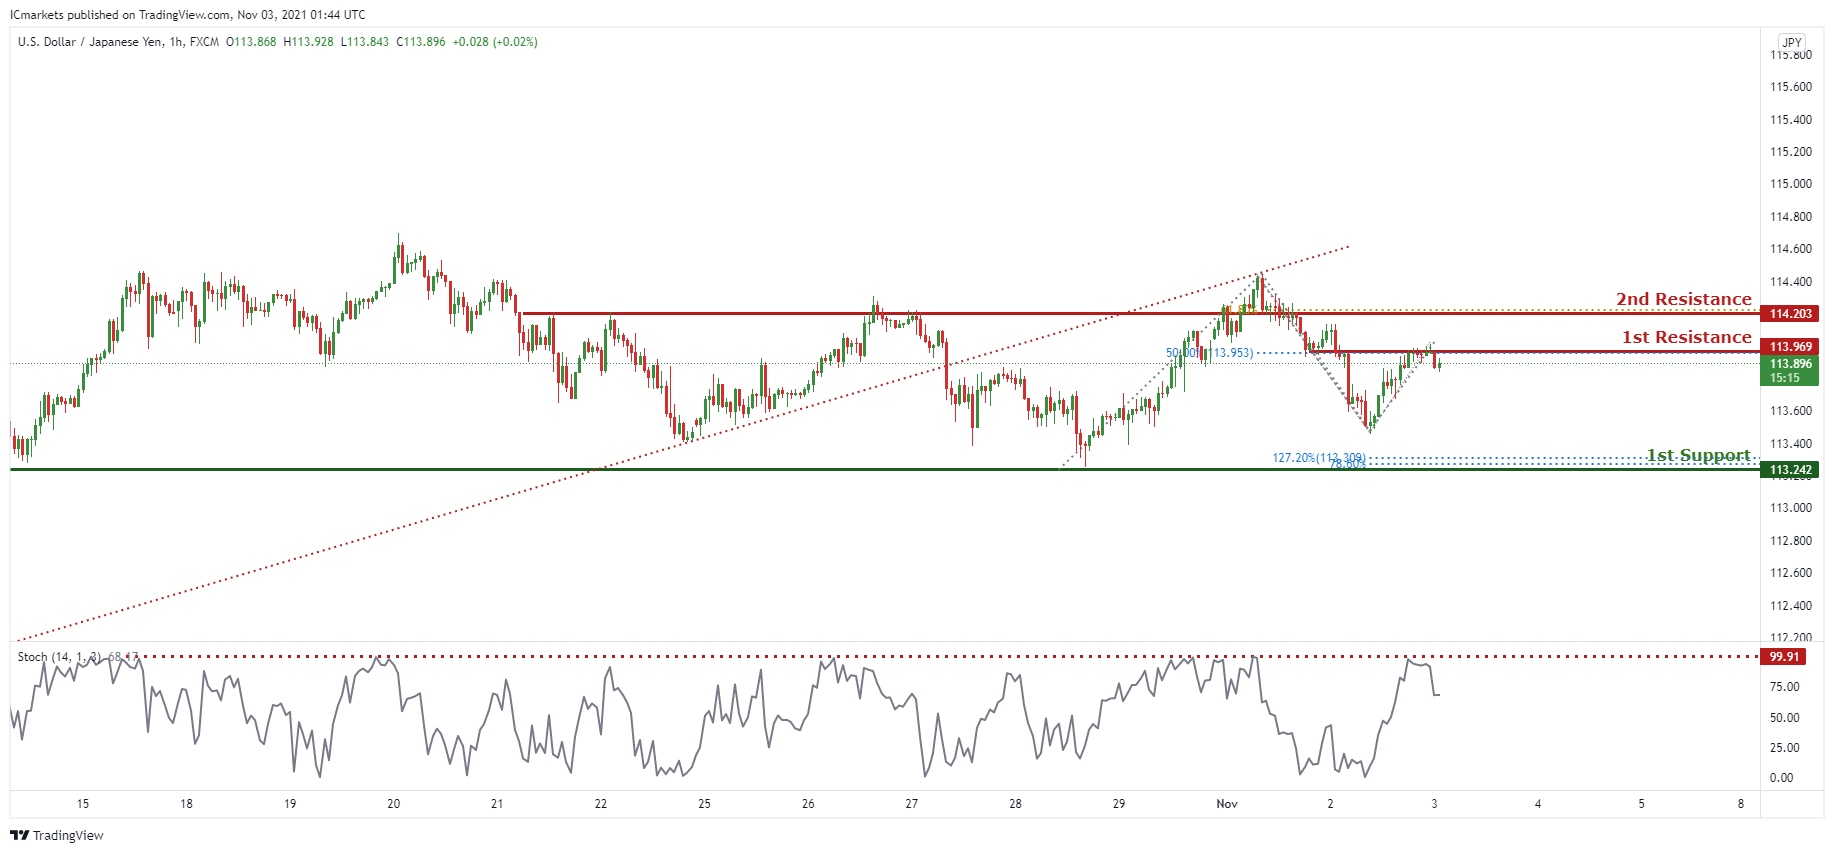This screenshot has width=1834, height=853.
Task: Click the 78.60% Fibonacci label
Action: [1347, 464]
